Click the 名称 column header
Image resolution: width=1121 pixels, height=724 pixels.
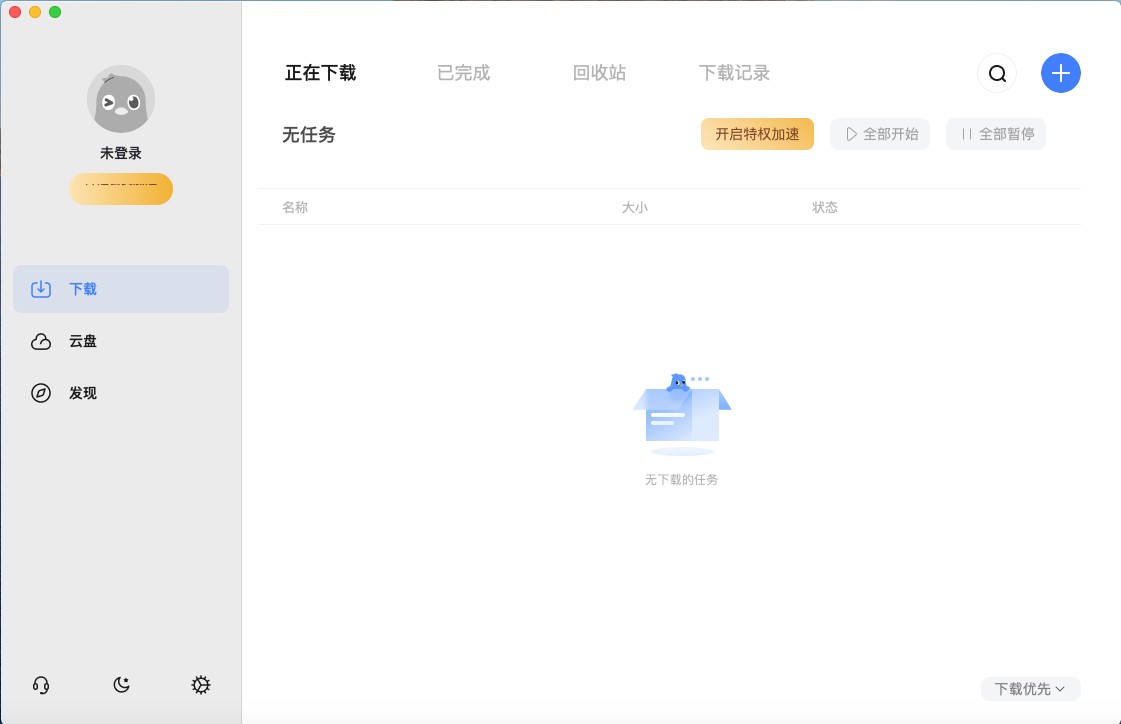point(295,207)
